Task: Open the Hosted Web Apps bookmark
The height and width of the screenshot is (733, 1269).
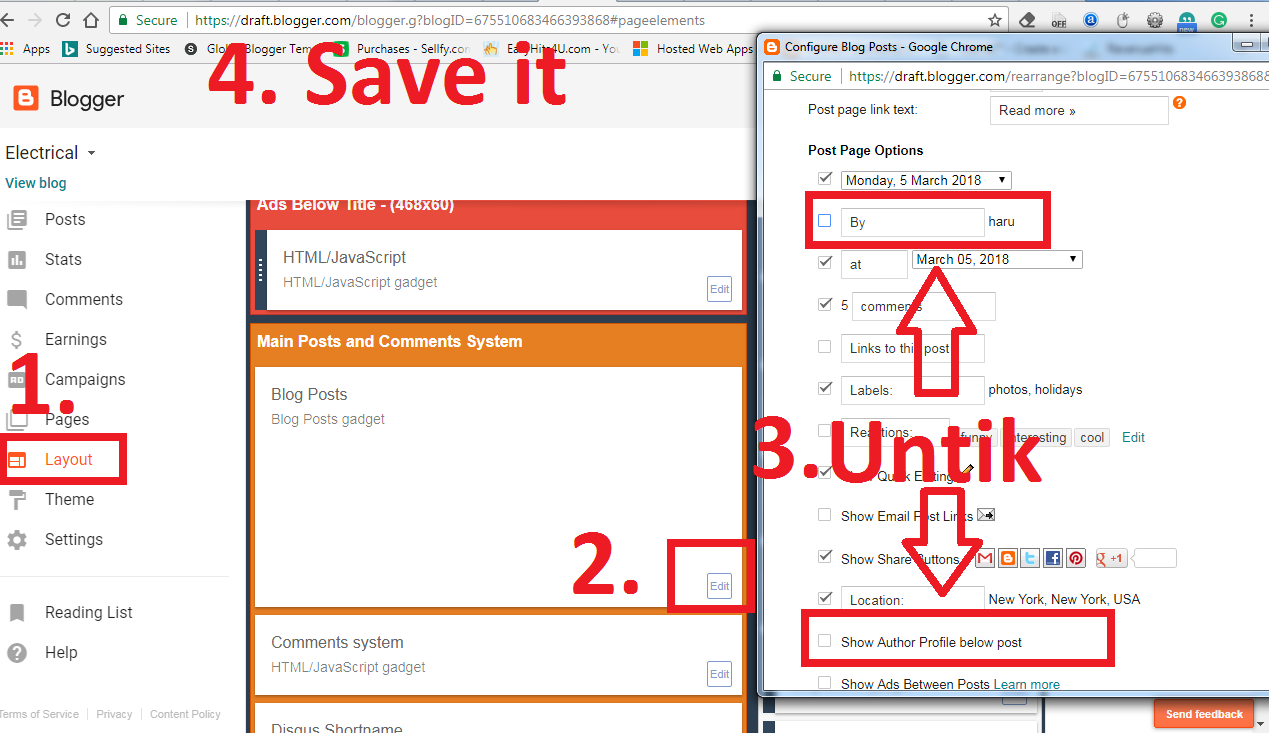Action: [692, 49]
